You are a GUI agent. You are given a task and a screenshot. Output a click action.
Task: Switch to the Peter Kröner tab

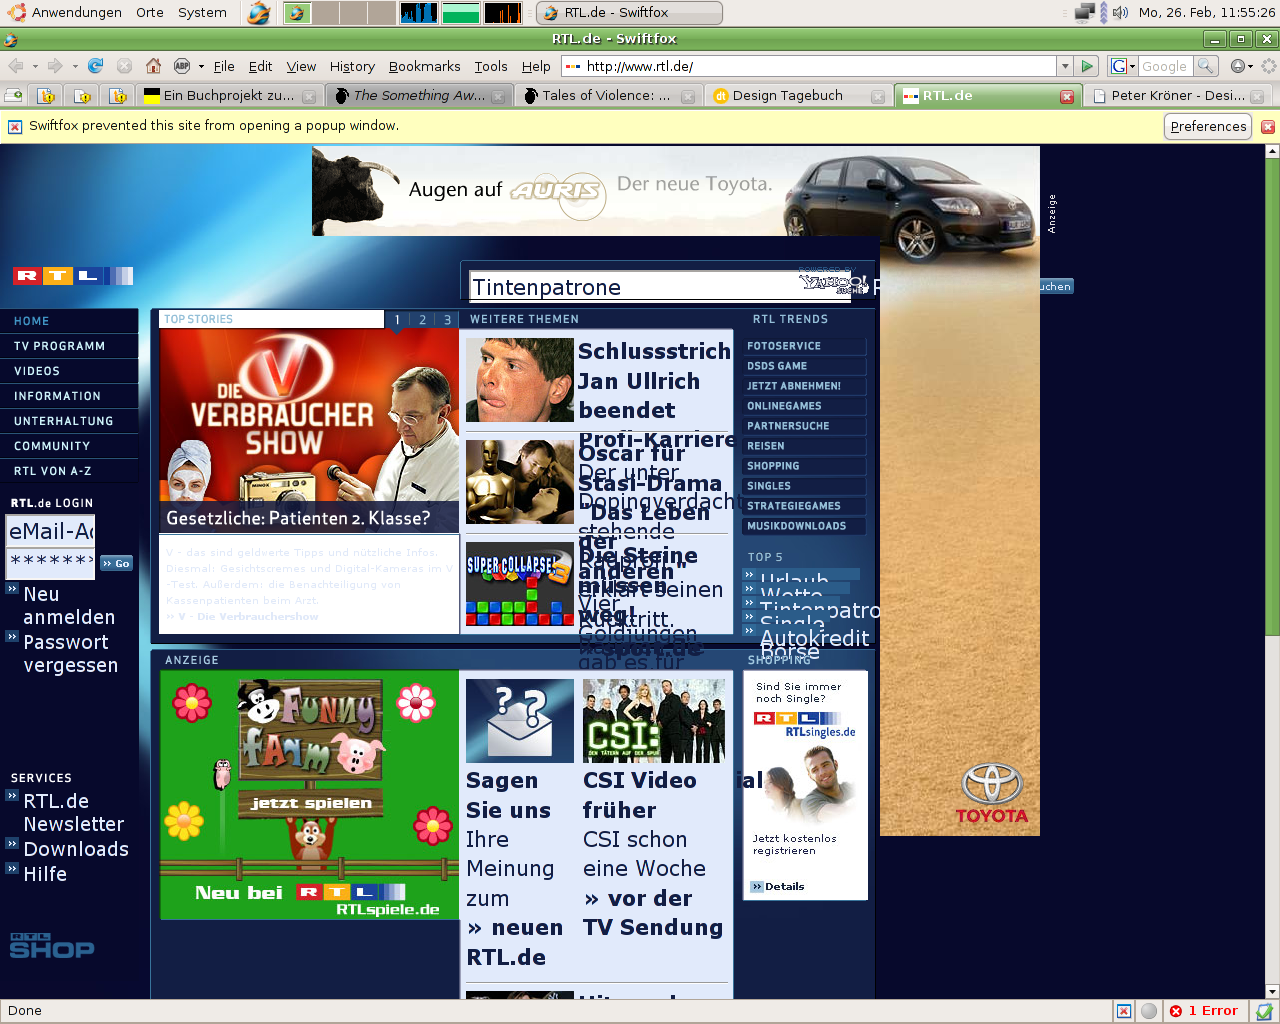(x=1178, y=96)
